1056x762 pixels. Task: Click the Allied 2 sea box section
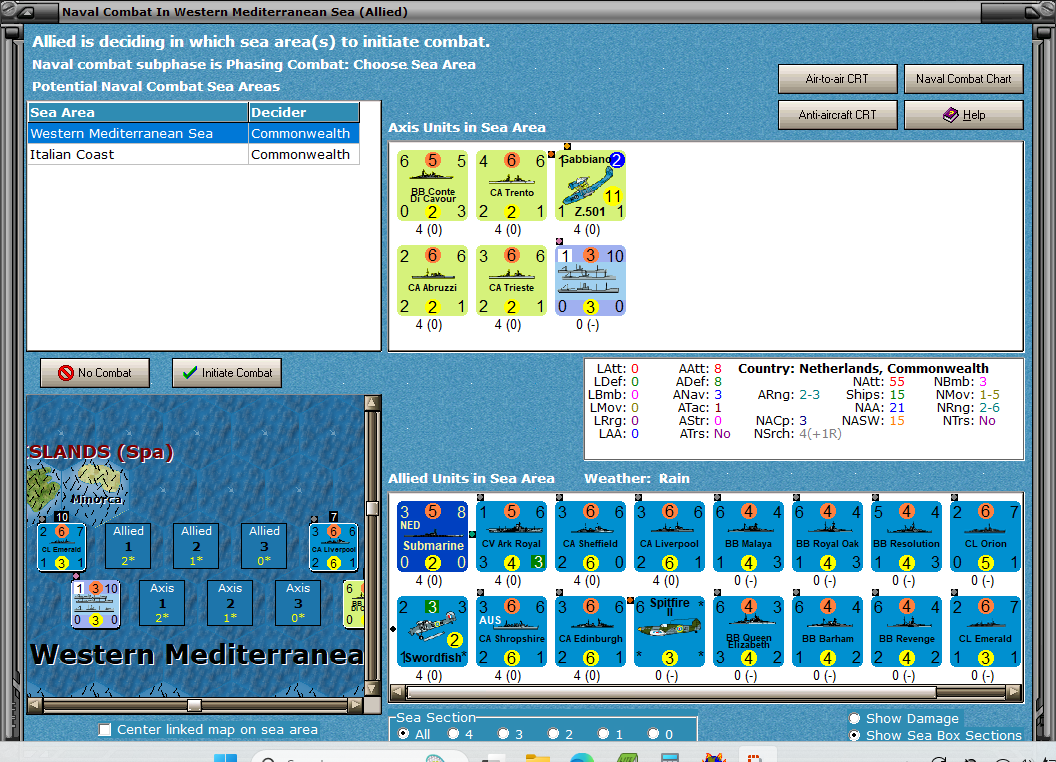tap(196, 546)
